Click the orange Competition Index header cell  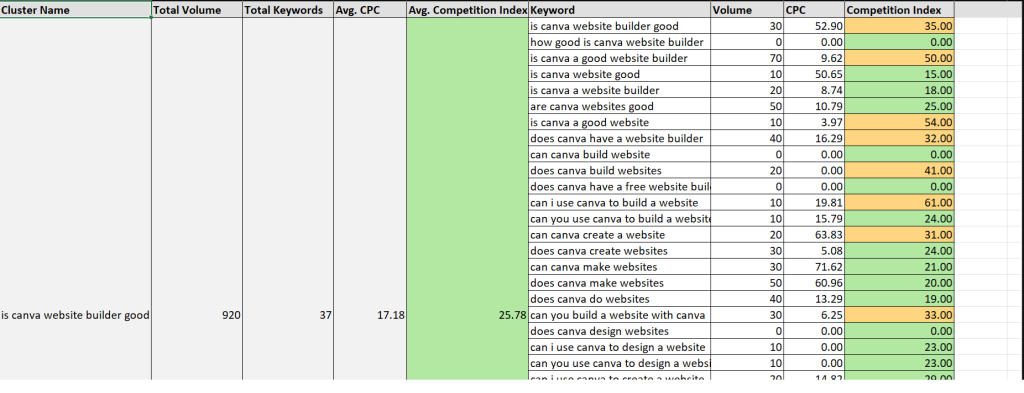click(899, 10)
